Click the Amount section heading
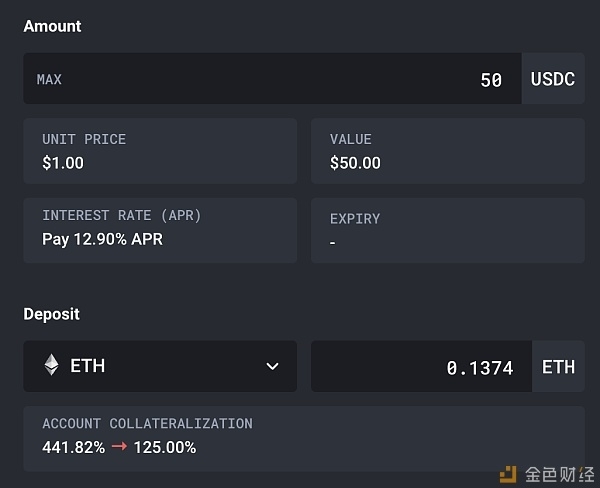 (52, 26)
